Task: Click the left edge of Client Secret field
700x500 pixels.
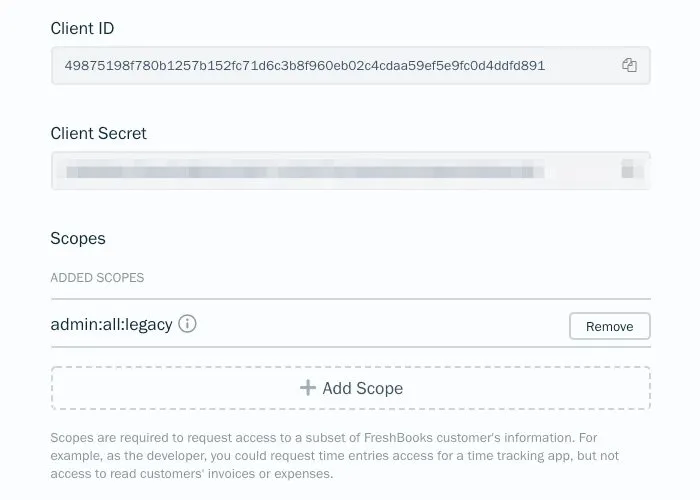Action: [x=58, y=171]
